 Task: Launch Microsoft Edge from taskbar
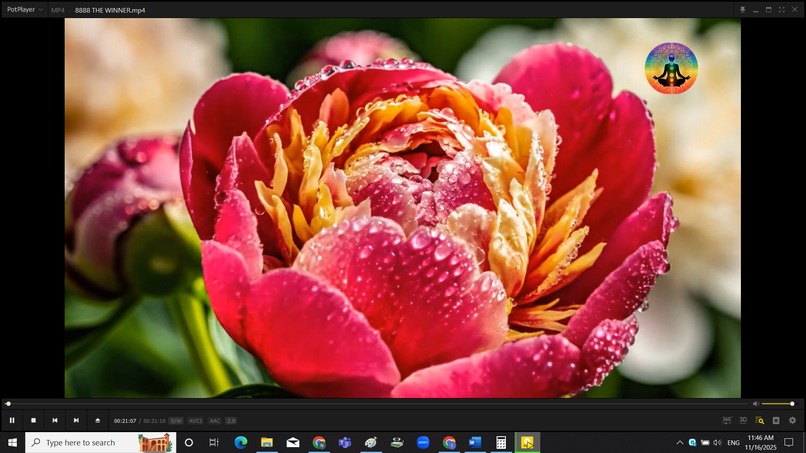coord(241,442)
